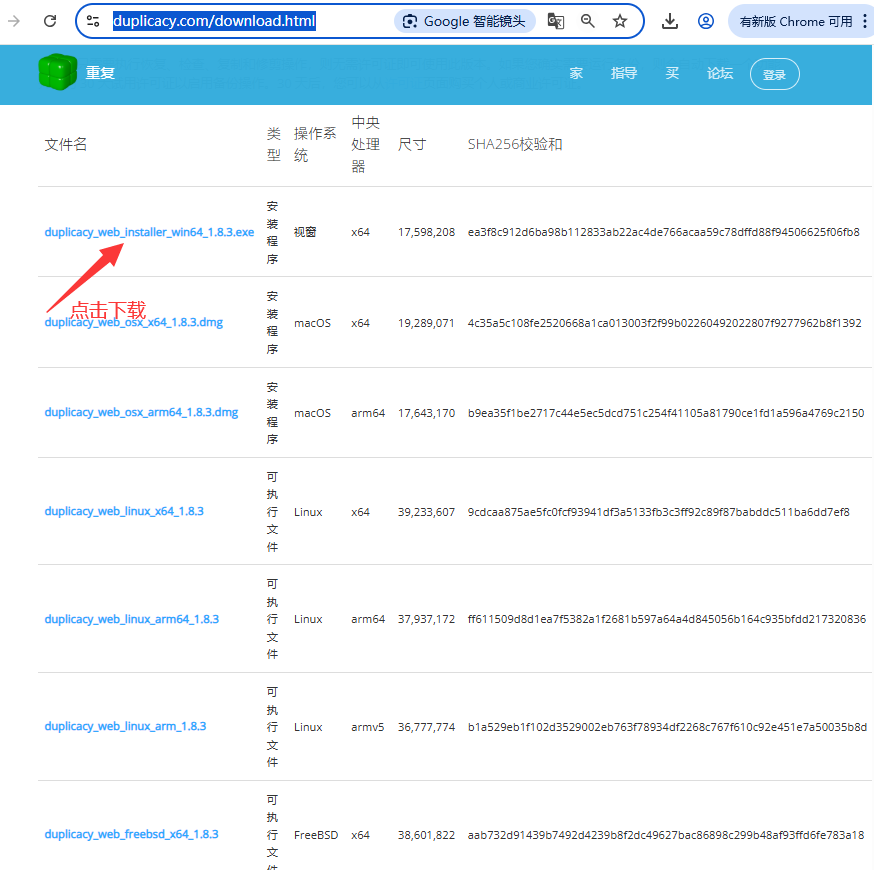Click the checksum starting with ff611509d8d1
874x870 pixels.
[x=667, y=619]
